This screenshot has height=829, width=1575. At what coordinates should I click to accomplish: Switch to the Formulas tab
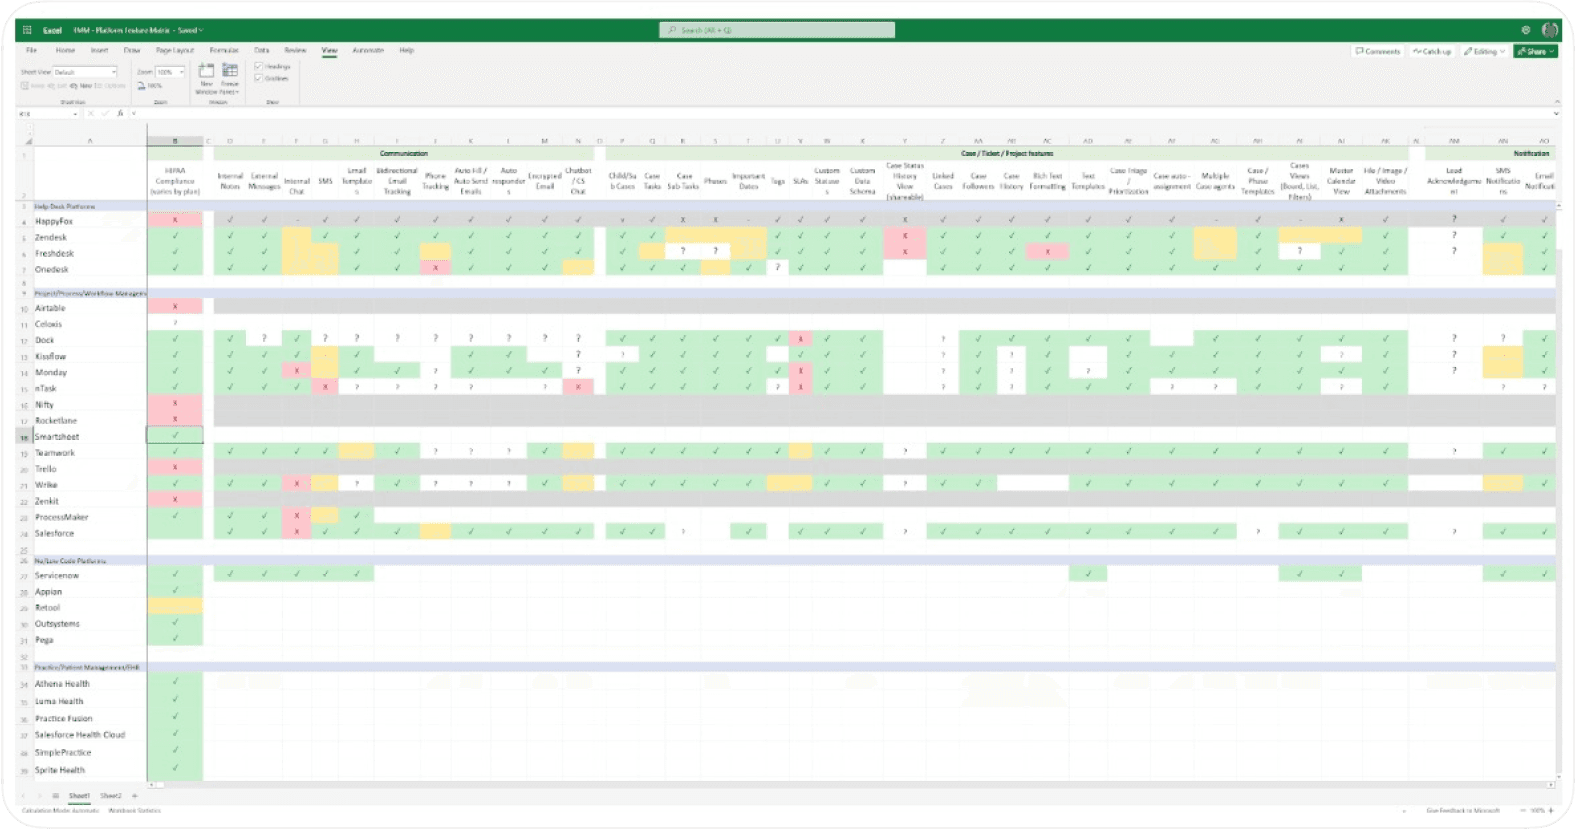(224, 50)
